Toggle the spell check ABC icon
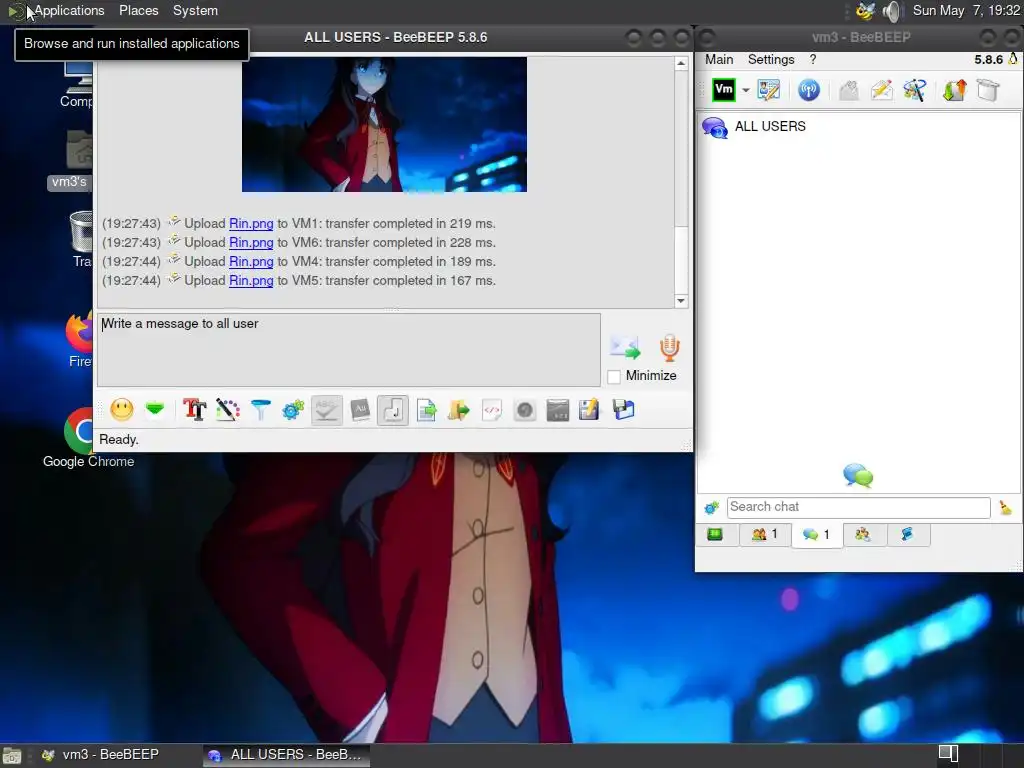This screenshot has height=768, width=1024. pos(327,410)
